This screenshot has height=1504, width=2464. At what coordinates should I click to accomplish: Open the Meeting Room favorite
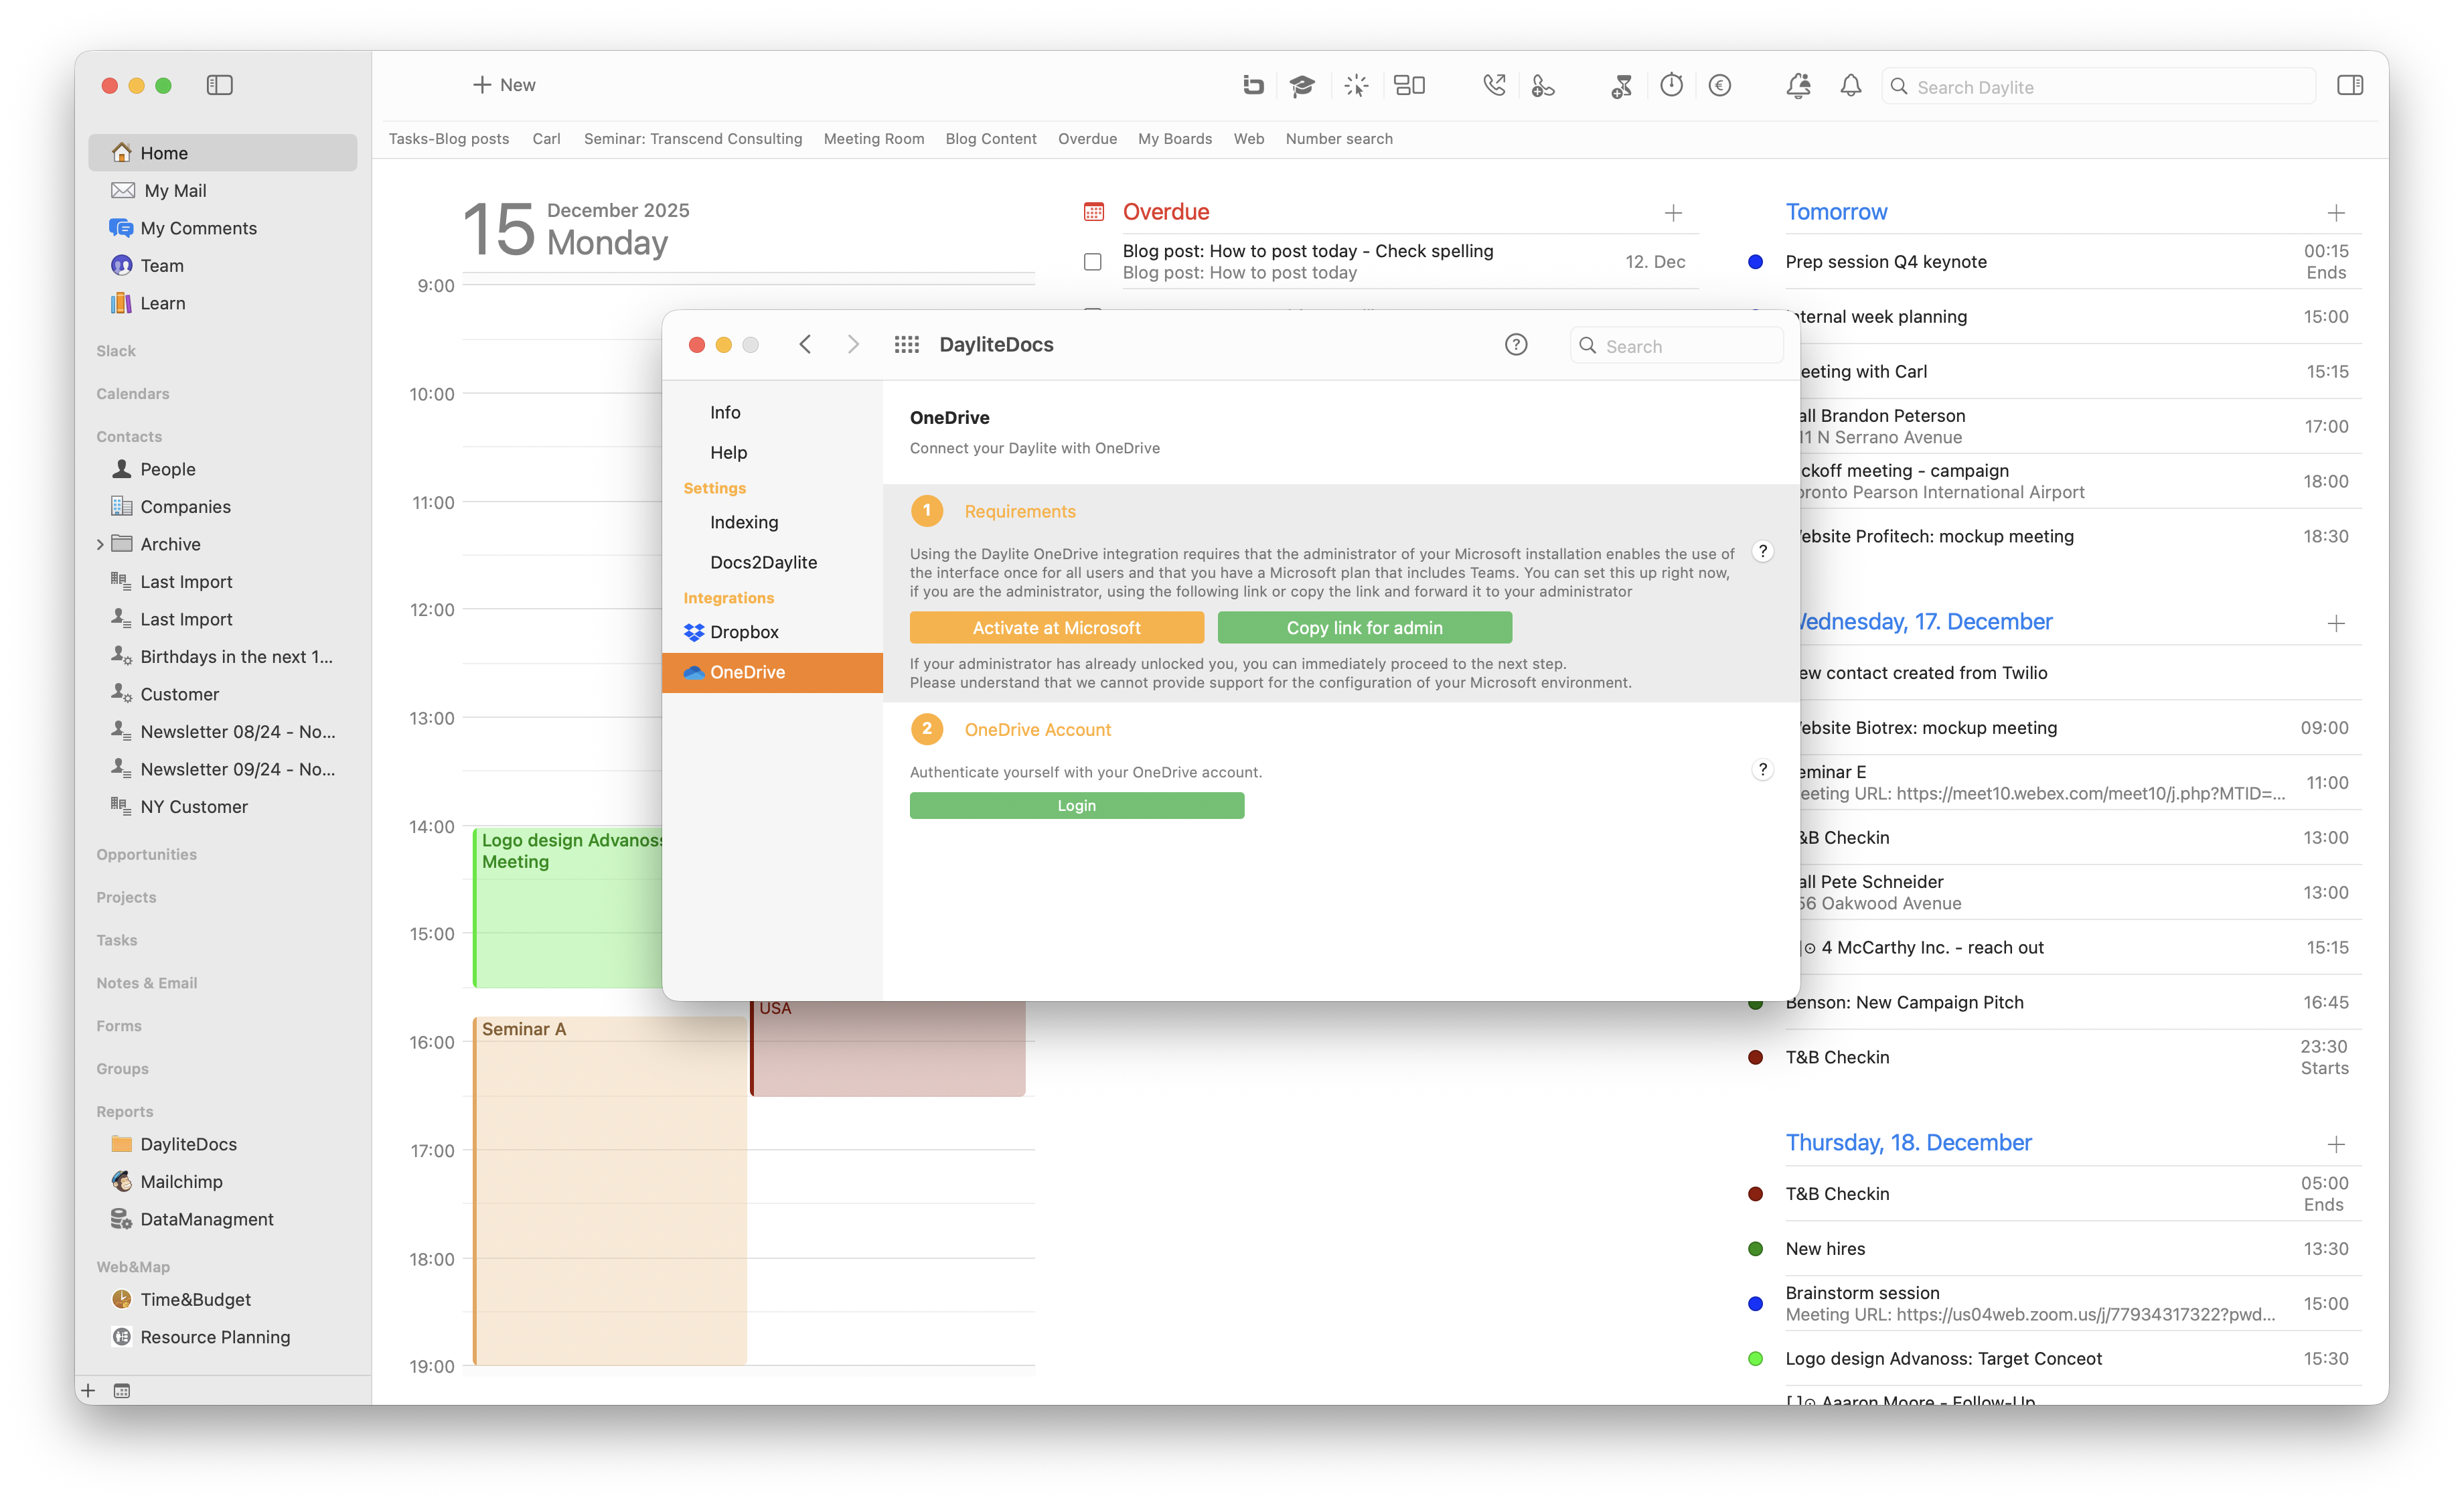tap(874, 139)
